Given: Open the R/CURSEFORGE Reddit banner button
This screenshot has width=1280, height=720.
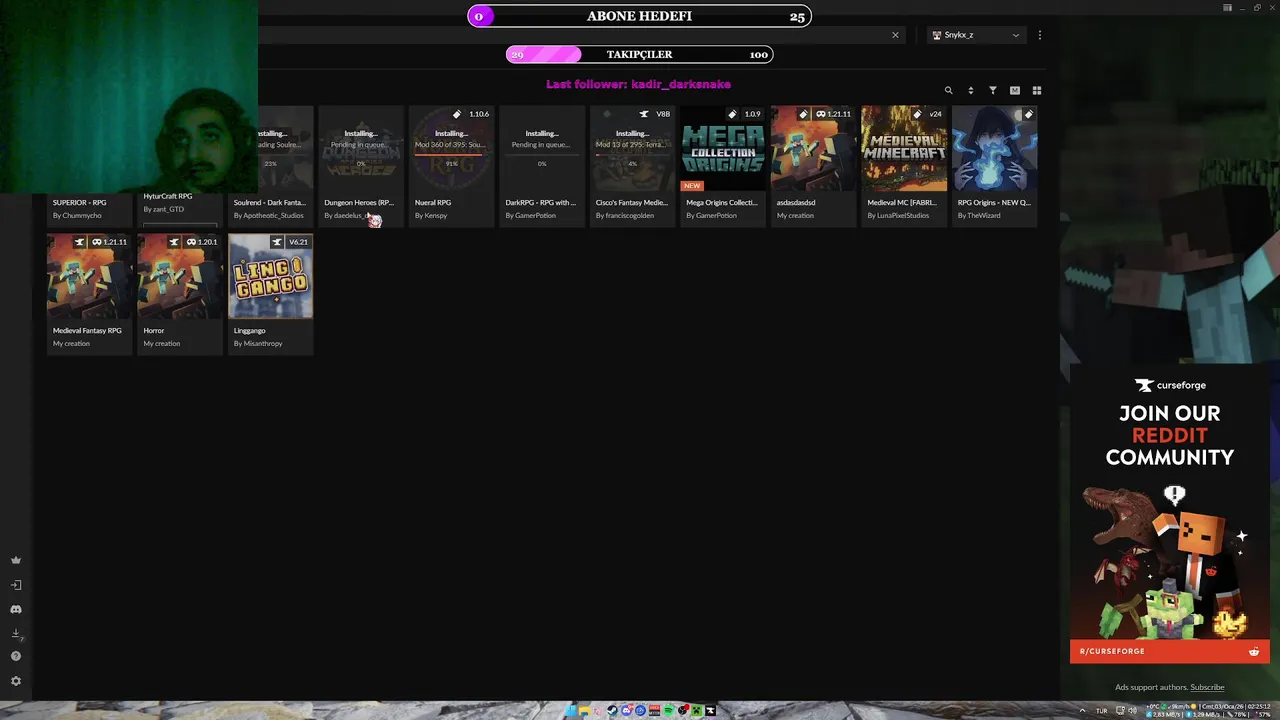Looking at the screenshot, I should [1170, 651].
